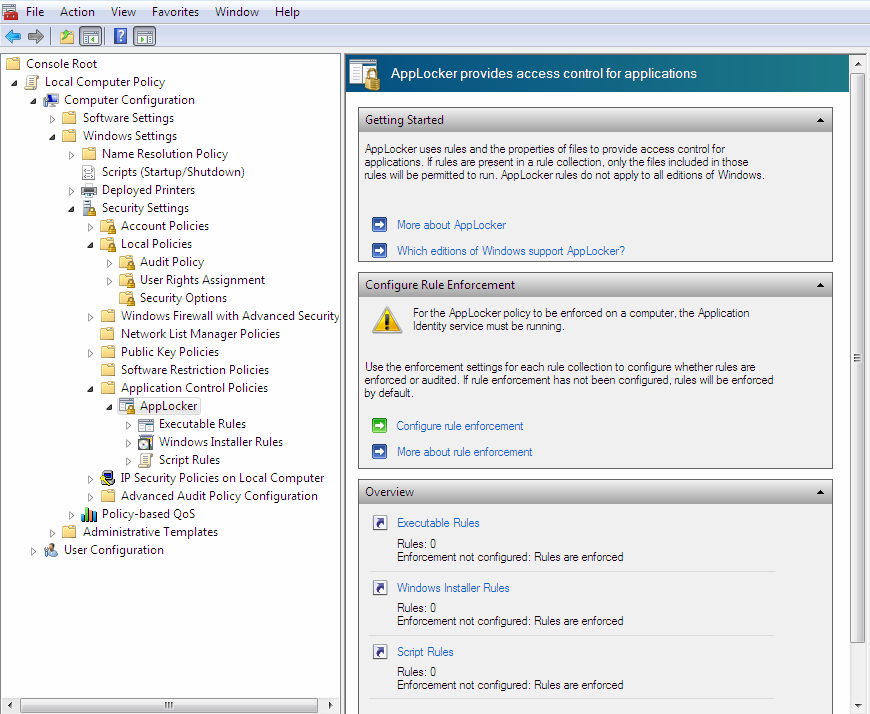The height and width of the screenshot is (714, 870).
Task: Select Policy-based QoS chart icon
Action: click(x=89, y=514)
